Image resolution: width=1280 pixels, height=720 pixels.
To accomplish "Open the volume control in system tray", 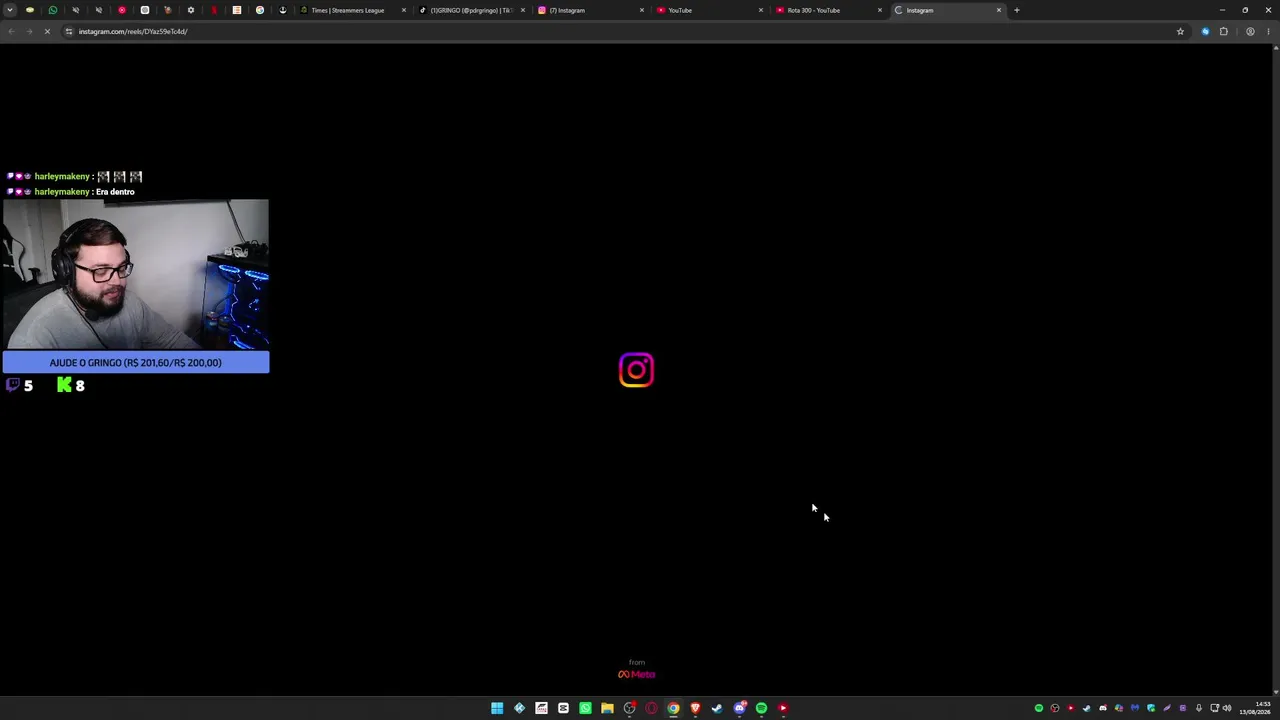I will 1227,708.
